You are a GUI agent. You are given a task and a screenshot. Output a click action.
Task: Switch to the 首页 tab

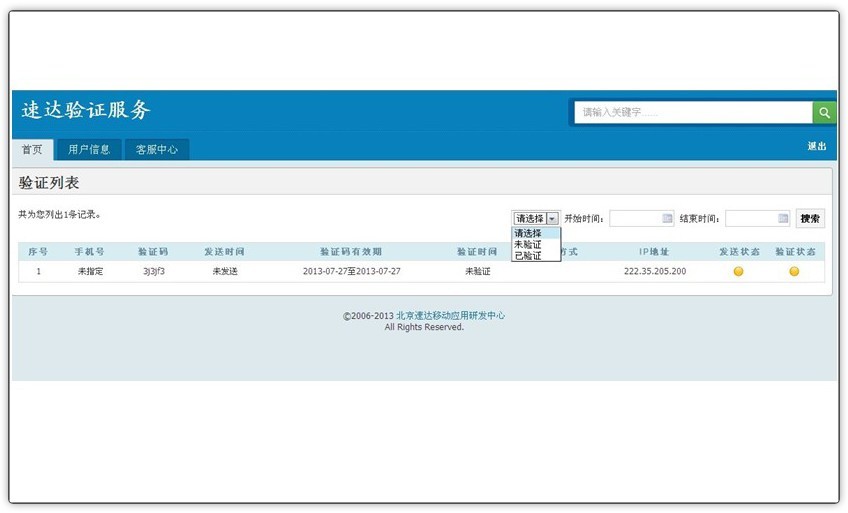click(x=32, y=149)
